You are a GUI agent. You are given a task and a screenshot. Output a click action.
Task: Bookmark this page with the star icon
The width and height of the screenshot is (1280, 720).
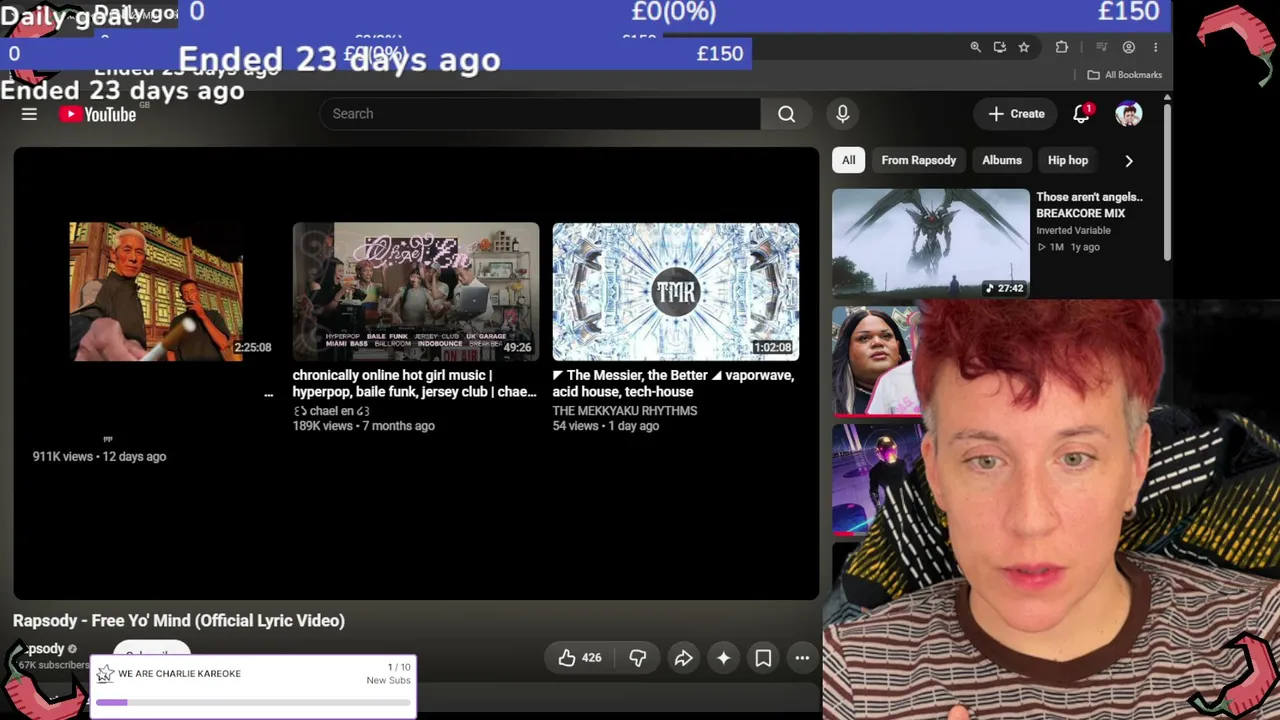tap(1024, 47)
